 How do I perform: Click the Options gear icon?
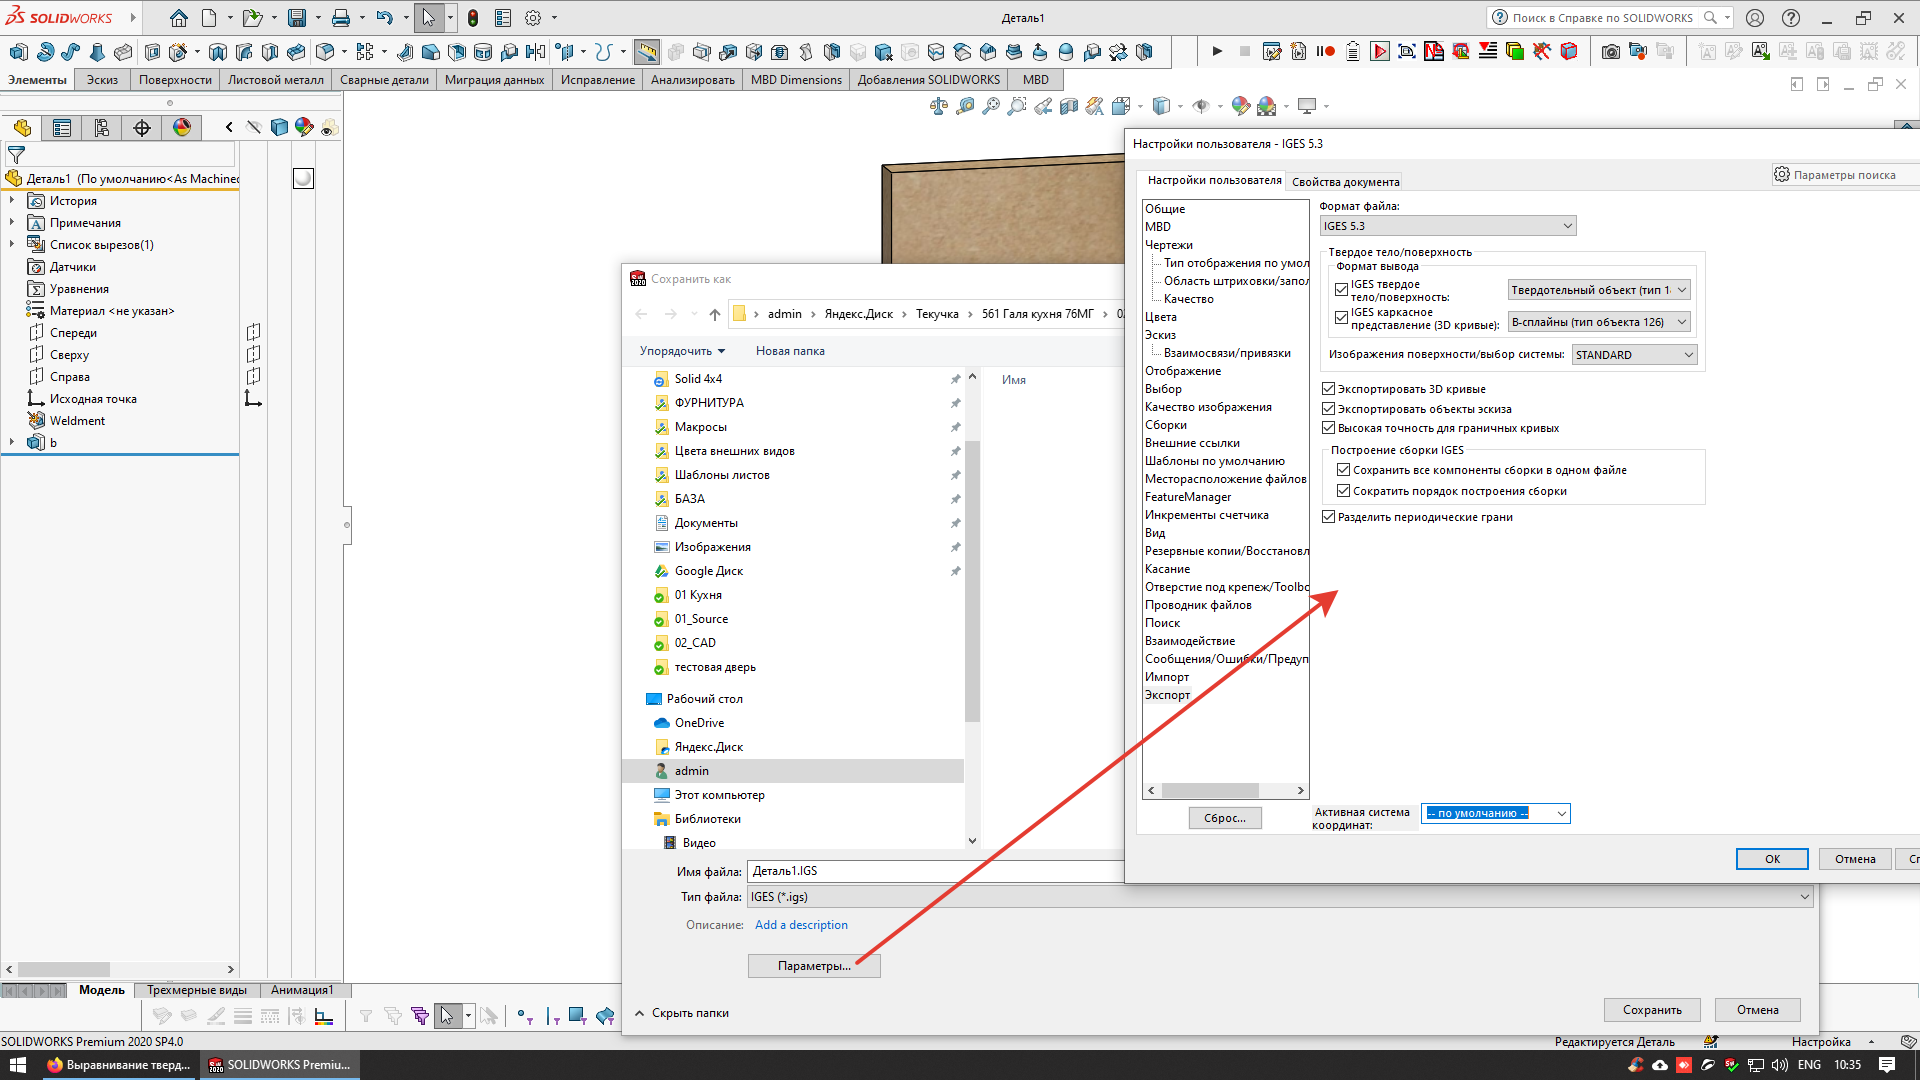[533, 18]
